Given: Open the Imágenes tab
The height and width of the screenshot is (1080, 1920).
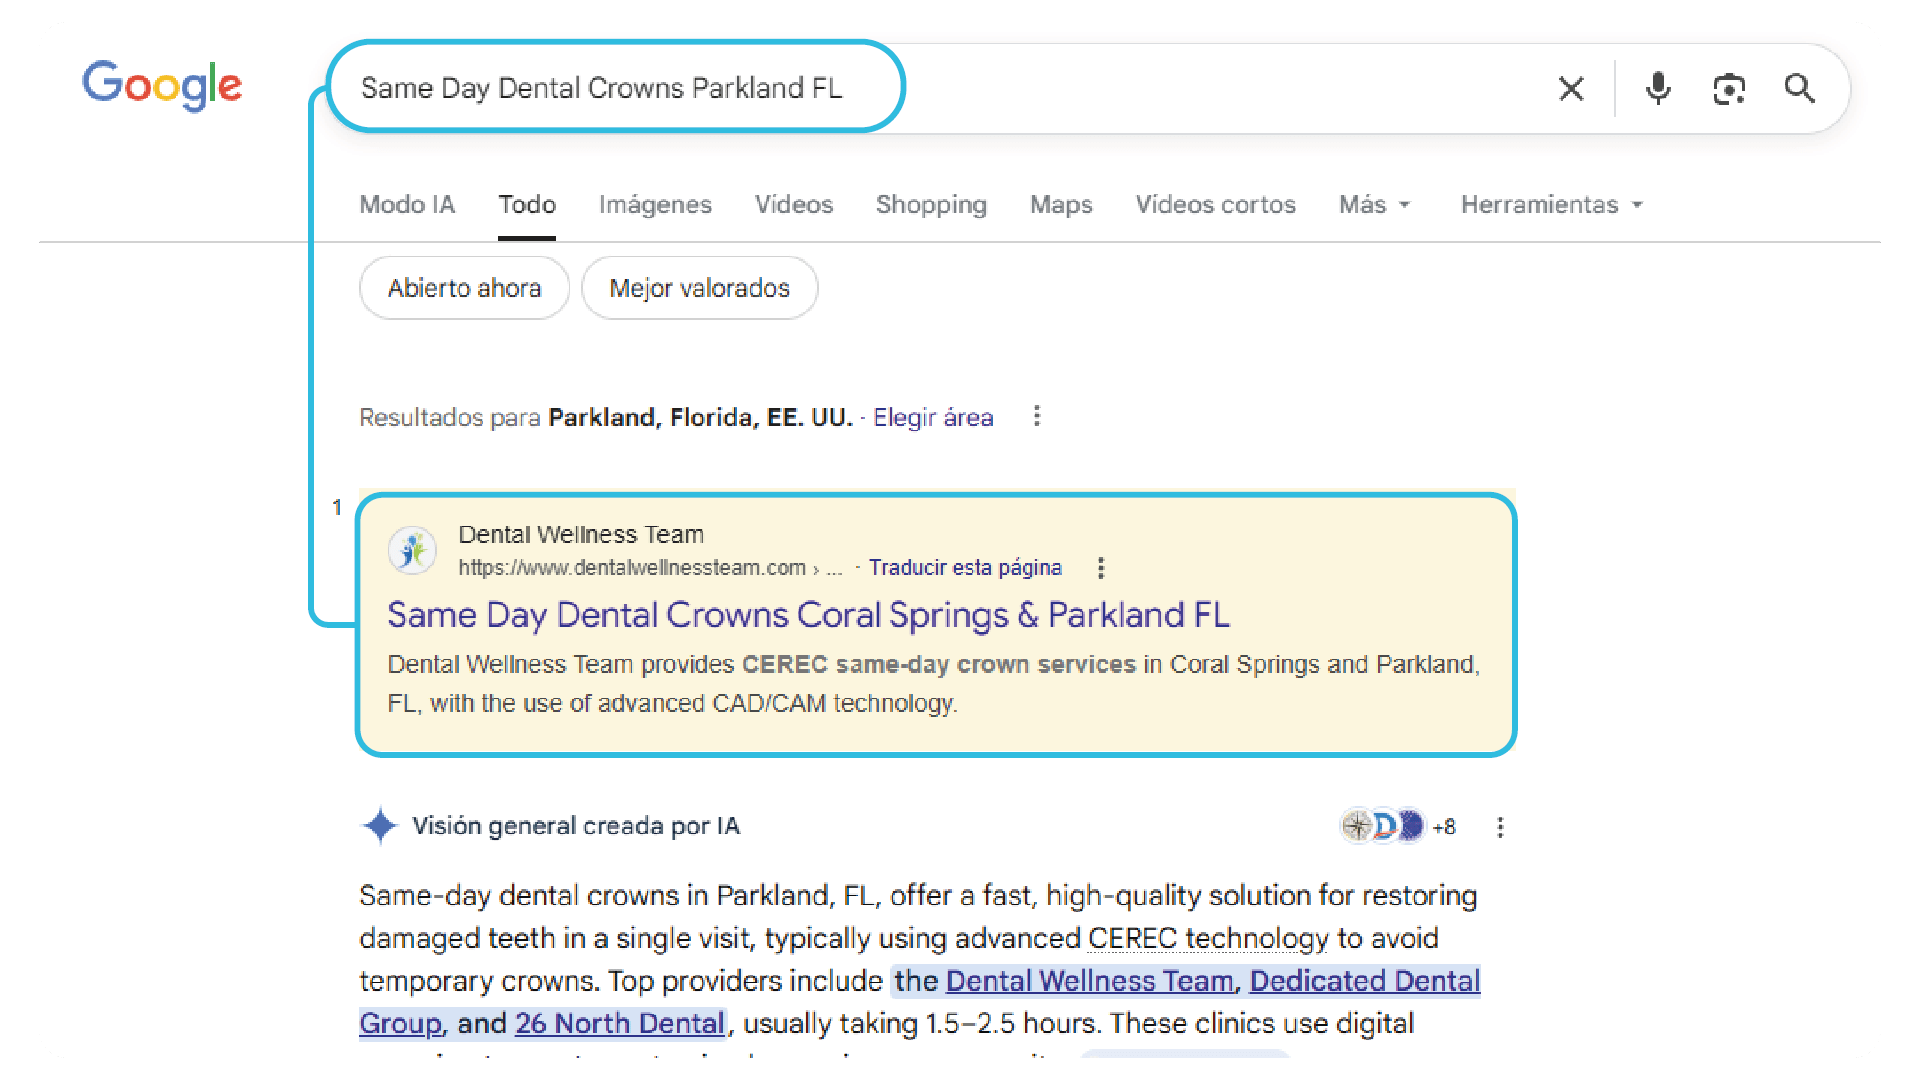Looking at the screenshot, I should 655,204.
